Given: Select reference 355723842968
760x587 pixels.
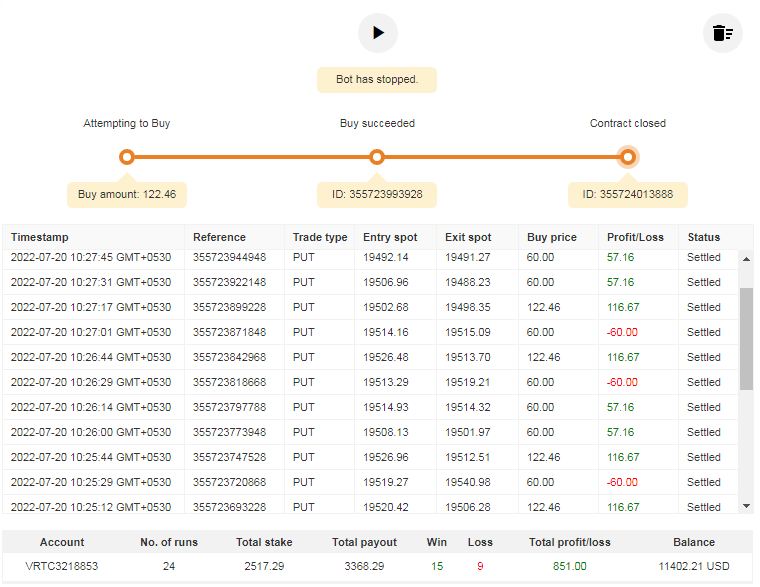Looking at the screenshot, I should point(229,357).
